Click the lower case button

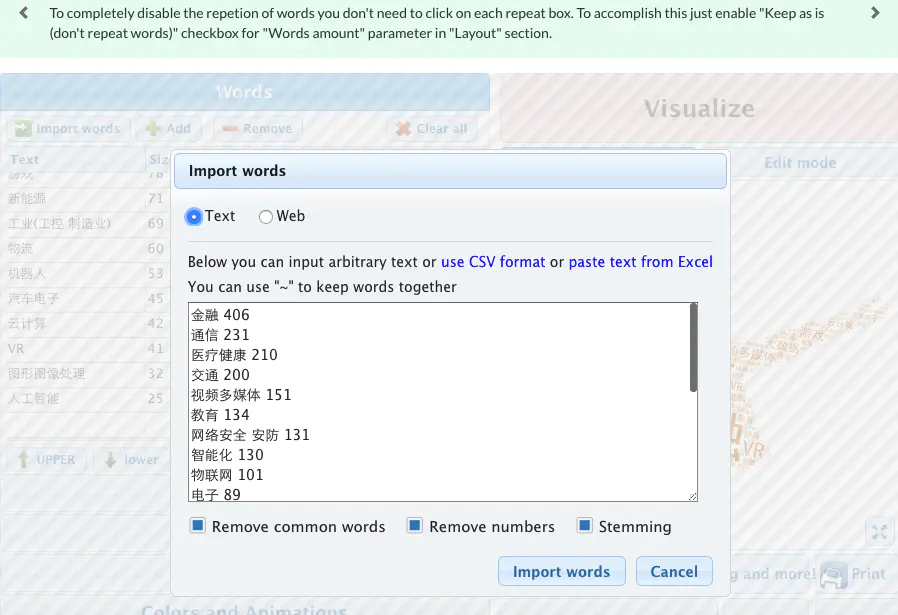click(x=132, y=459)
